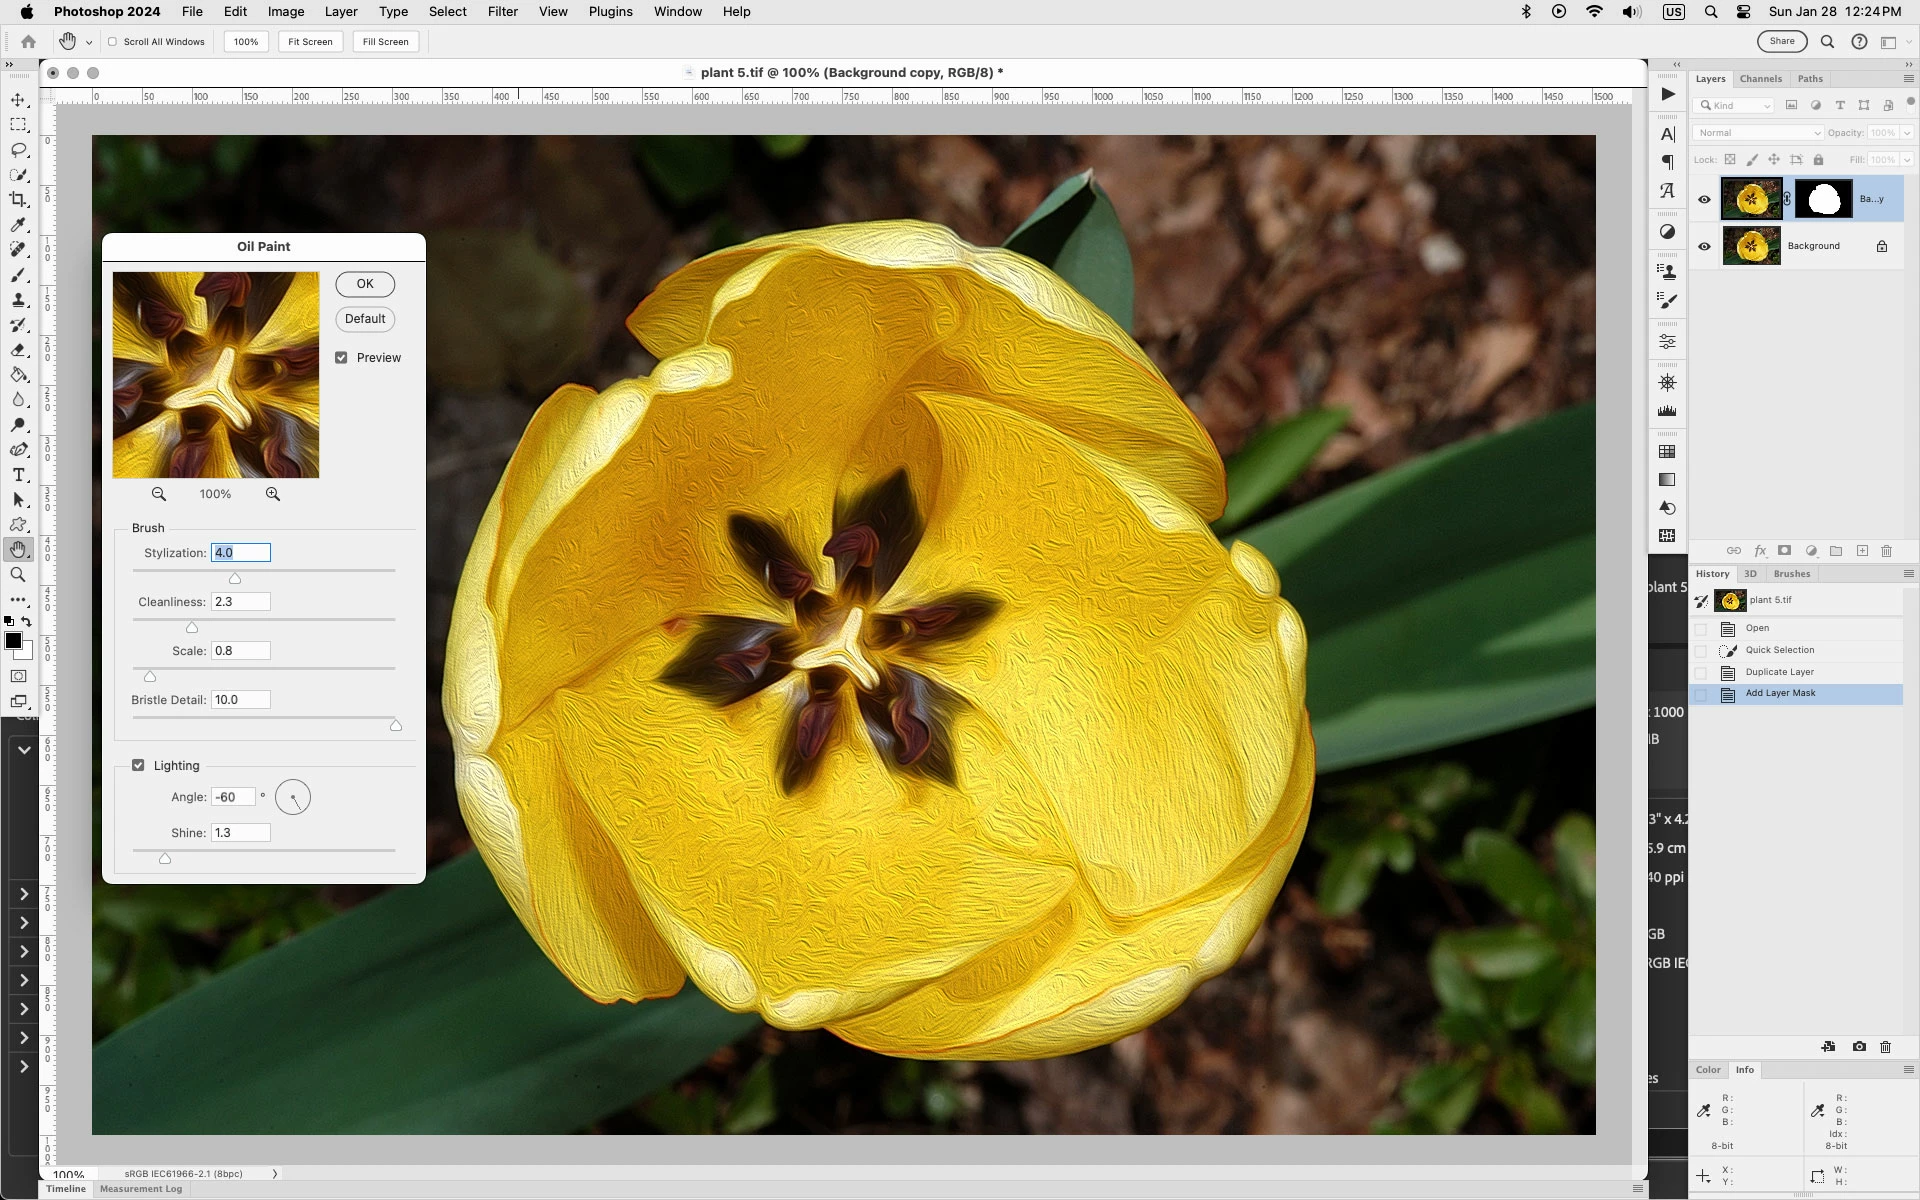
Task: Switch to the Channels tab
Action: click(1760, 79)
